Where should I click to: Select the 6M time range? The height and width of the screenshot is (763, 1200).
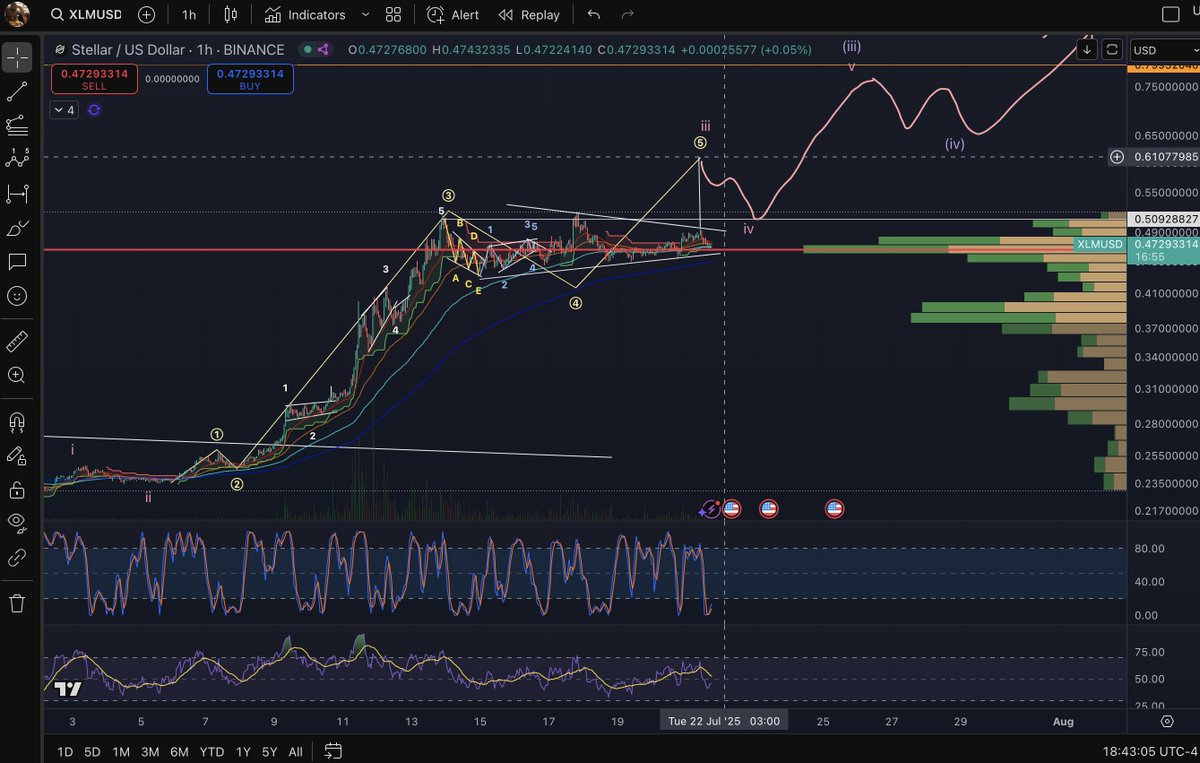pos(179,751)
